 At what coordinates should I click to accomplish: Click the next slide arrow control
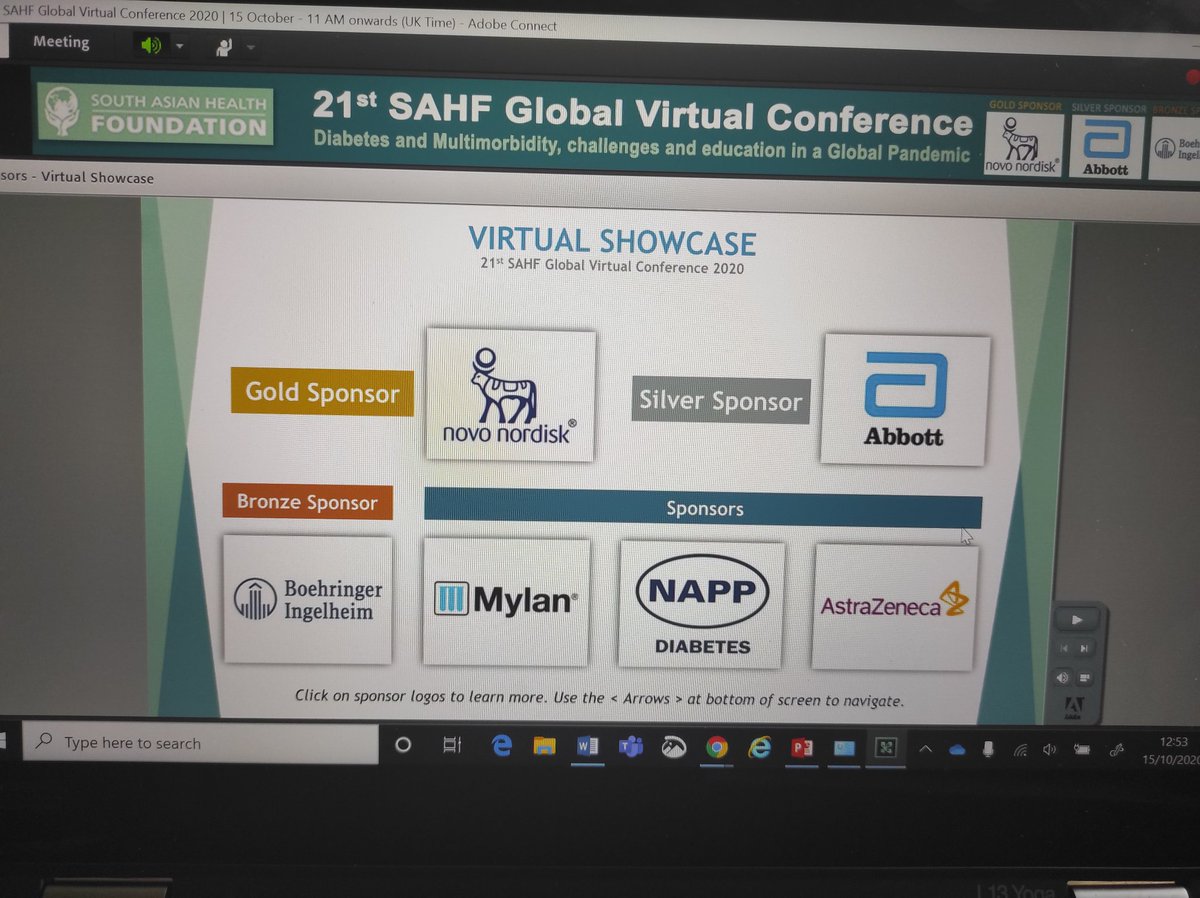click(1084, 648)
